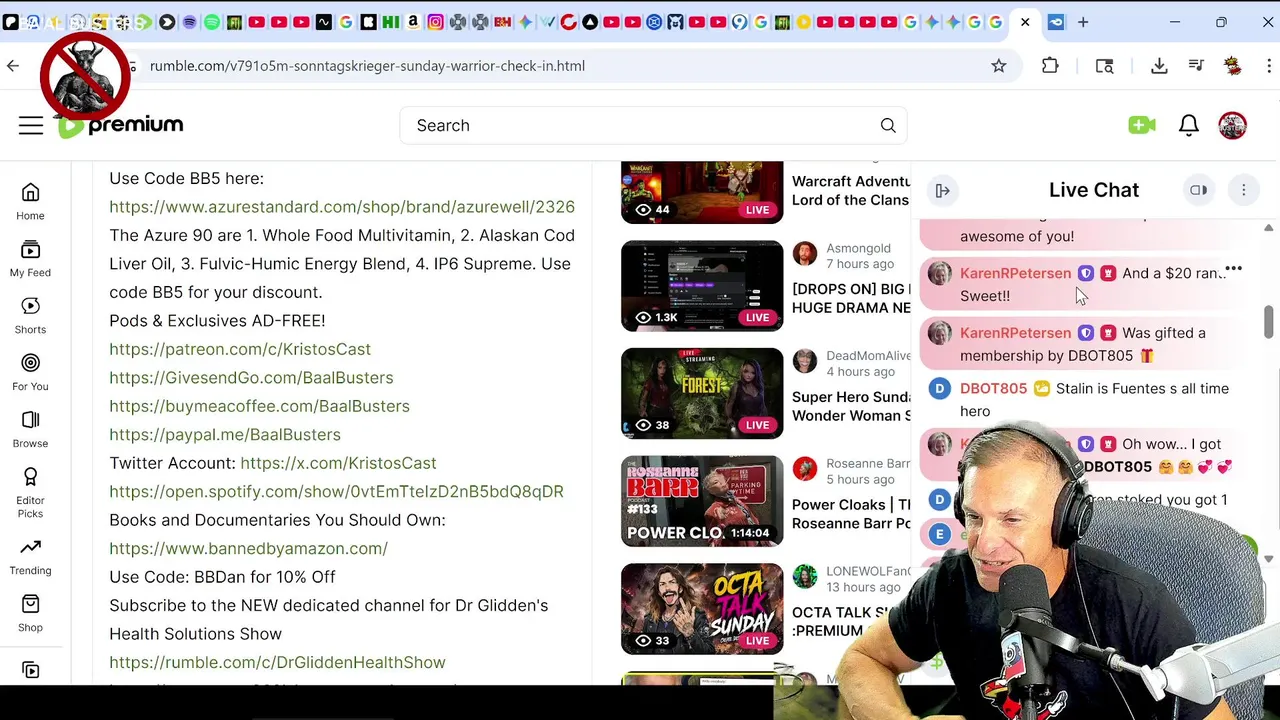Open the clipped sidebar item below Shop
This screenshot has height=720, width=1280.
pyautogui.click(x=30, y=670)
